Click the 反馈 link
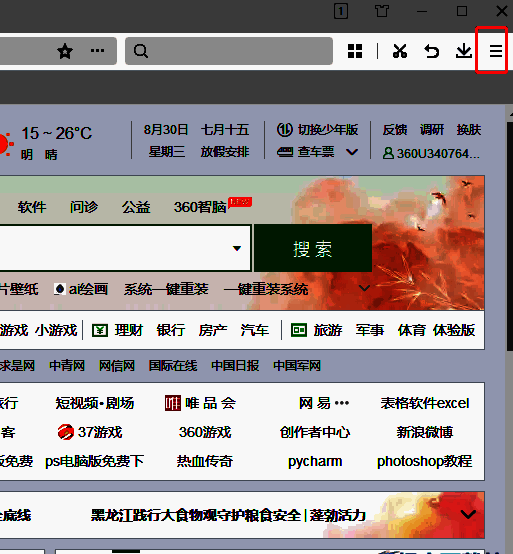 [395, 130]
